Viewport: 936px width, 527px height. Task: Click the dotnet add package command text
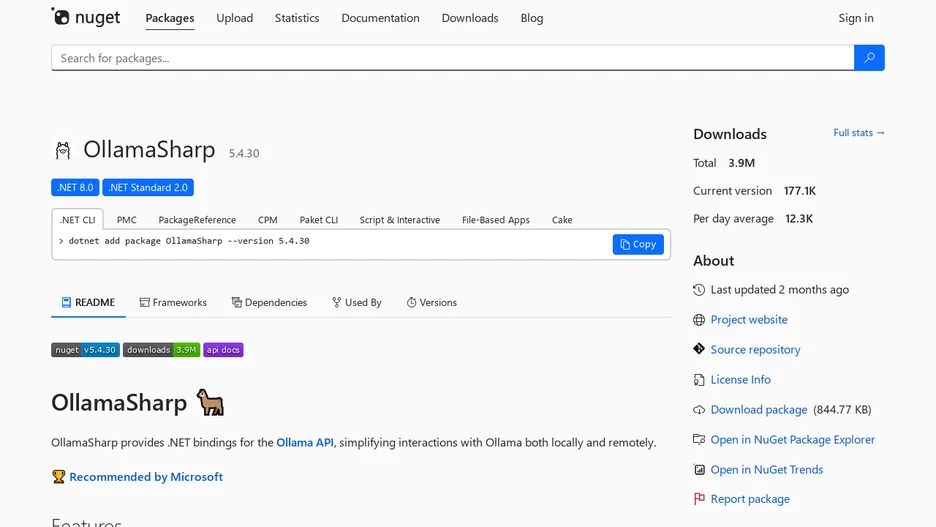(189, 241)
